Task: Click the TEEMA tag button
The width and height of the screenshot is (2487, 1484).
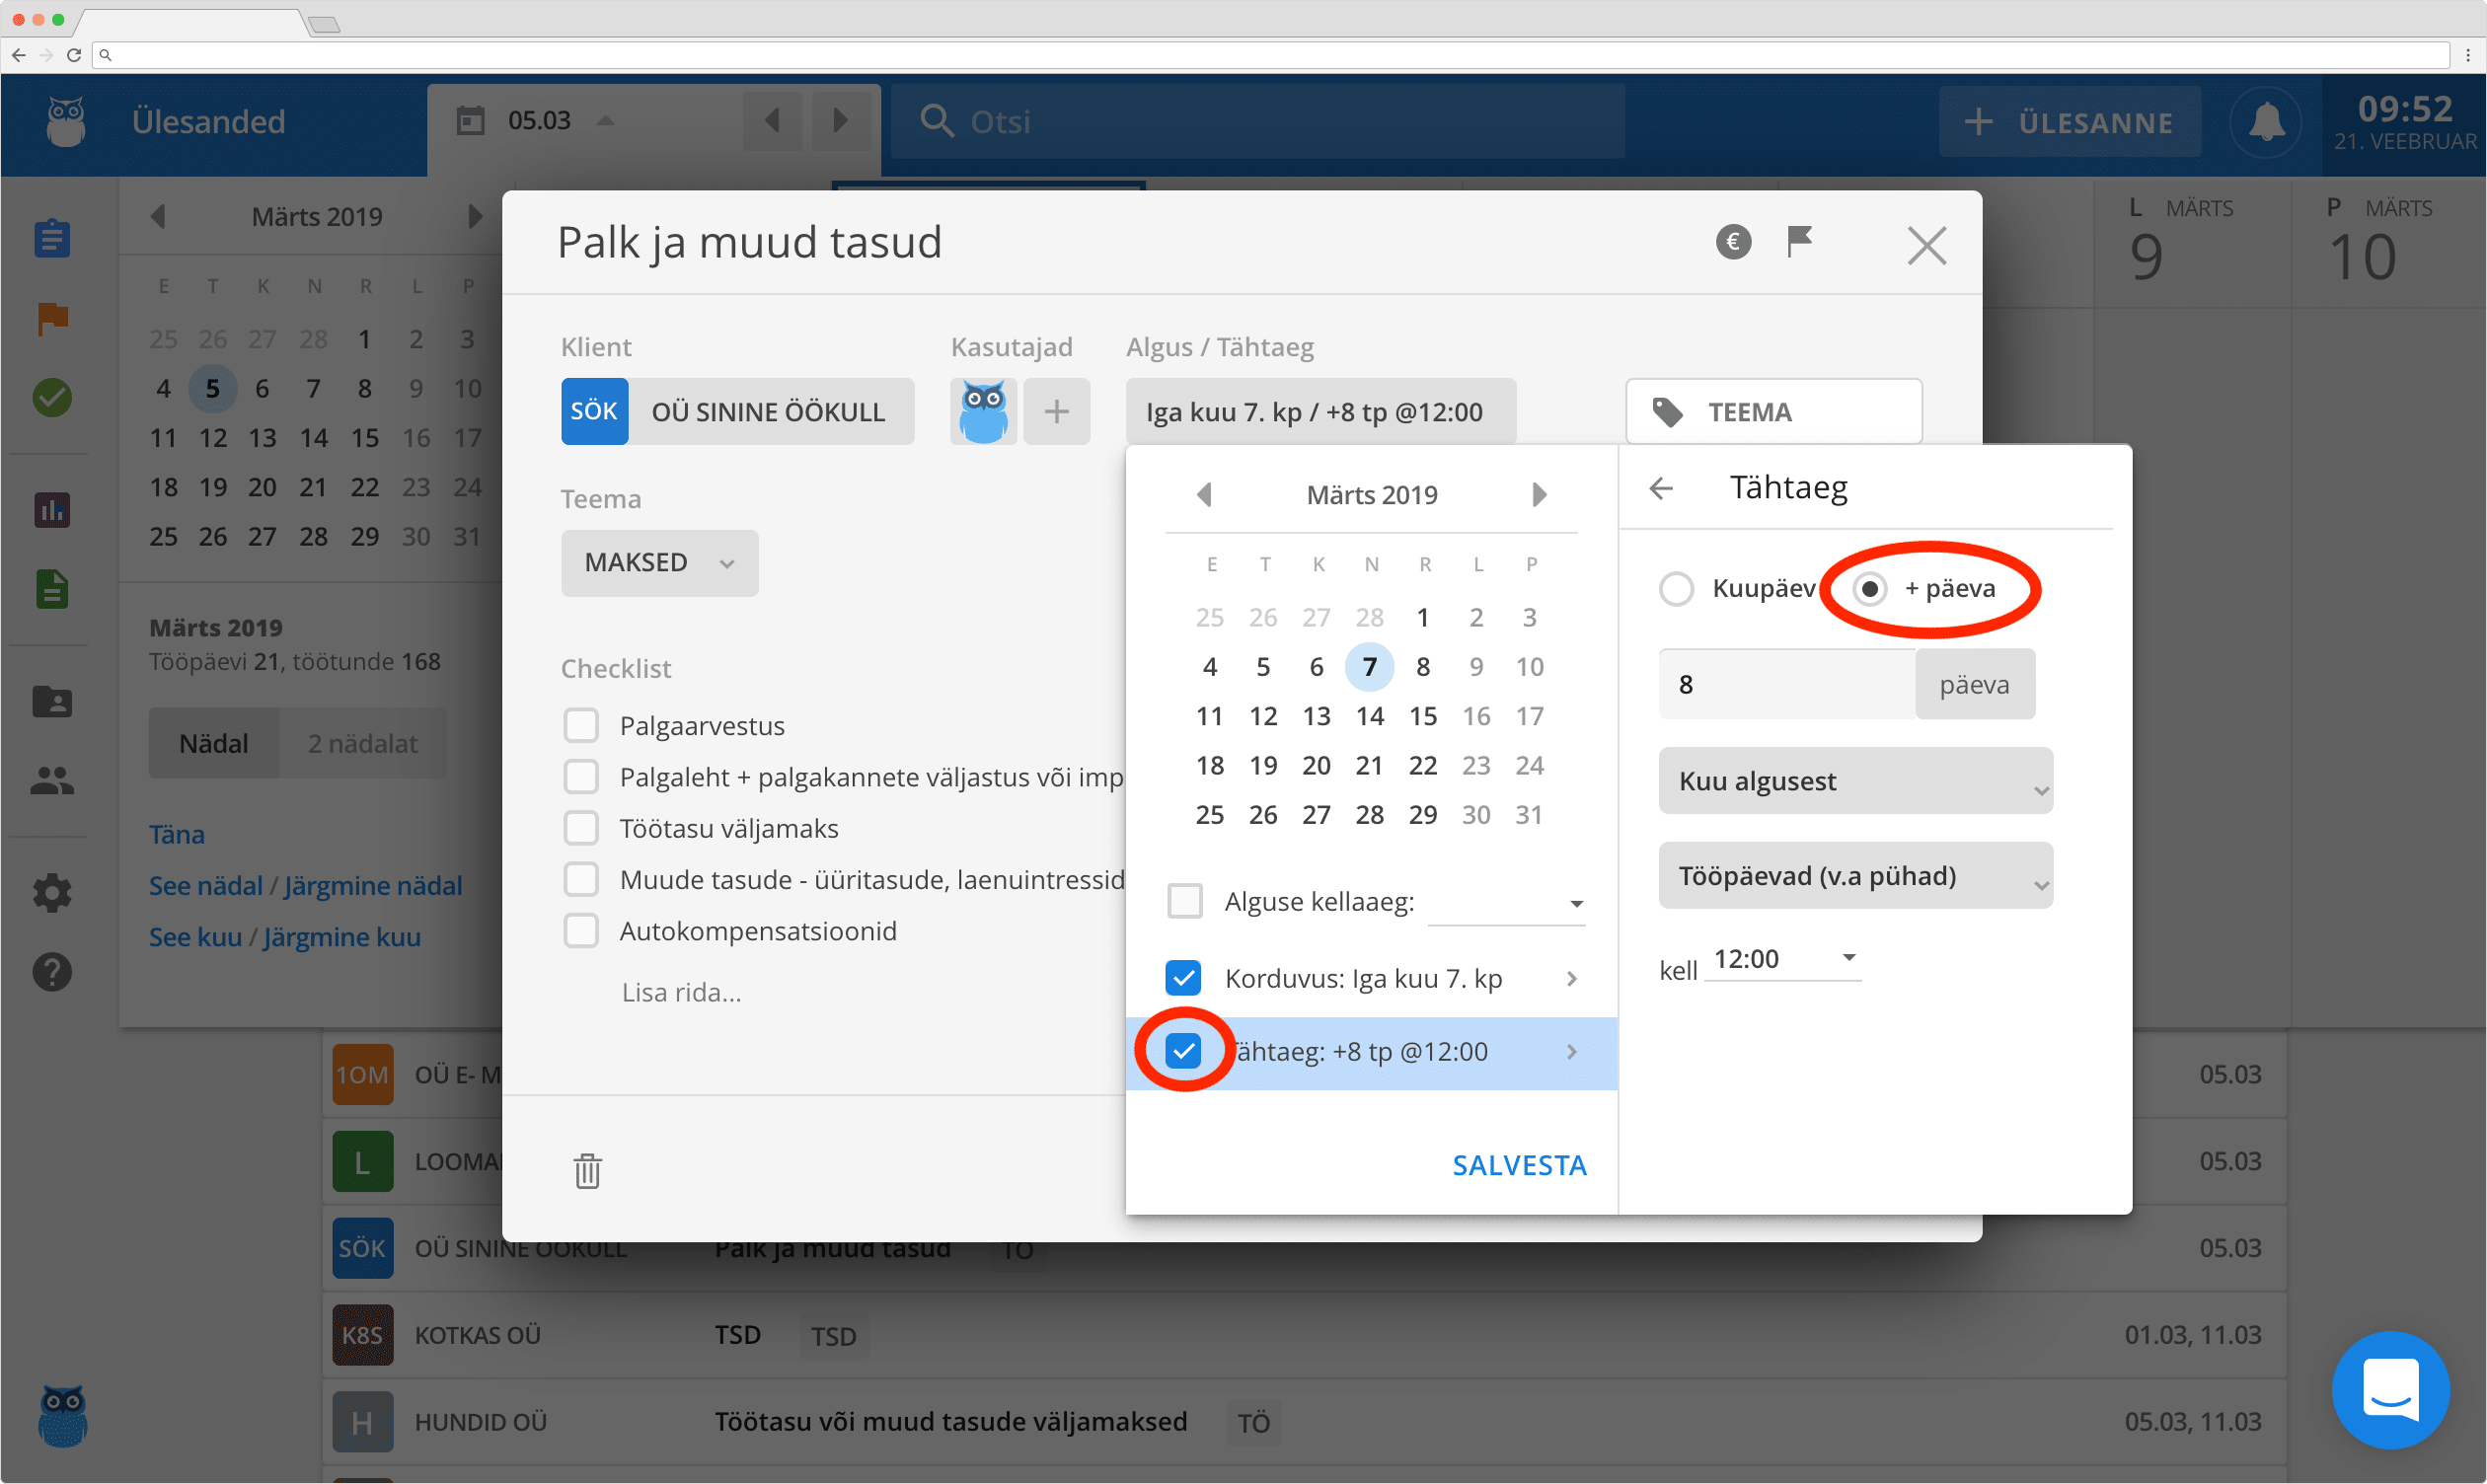Action: click(1773, 411)
